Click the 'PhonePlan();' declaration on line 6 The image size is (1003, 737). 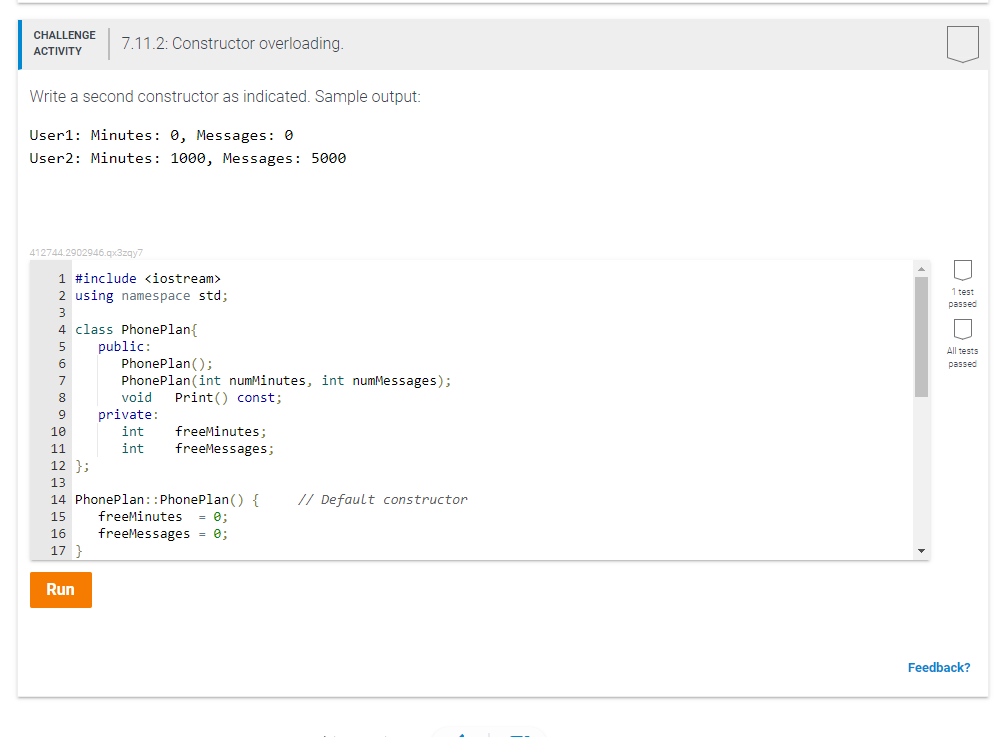point(167,363)
